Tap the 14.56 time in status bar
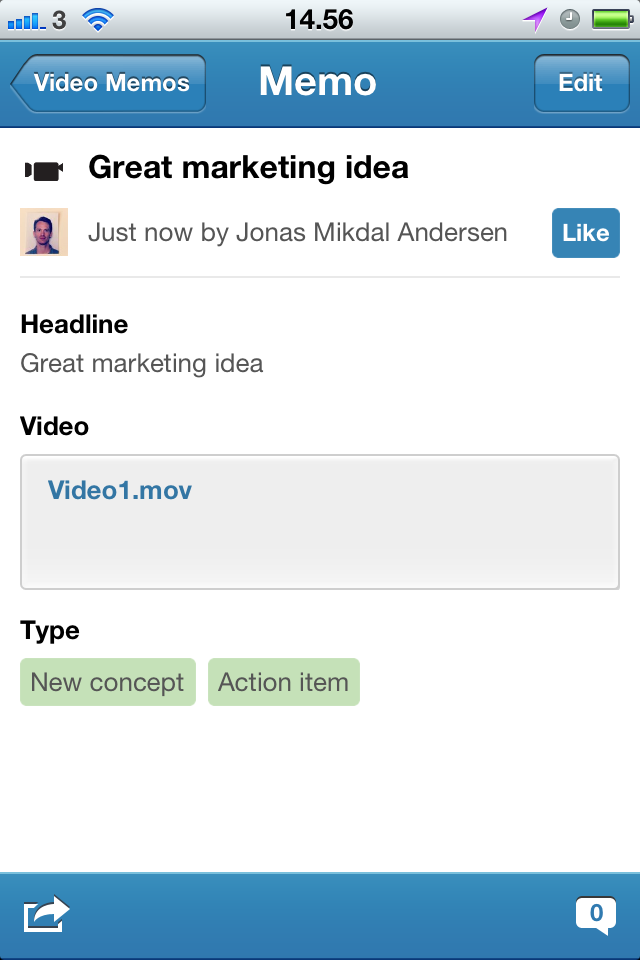Image resolution: width=640 pixels, height=960 pixels. pyautogui.click(x=319, y=19)
